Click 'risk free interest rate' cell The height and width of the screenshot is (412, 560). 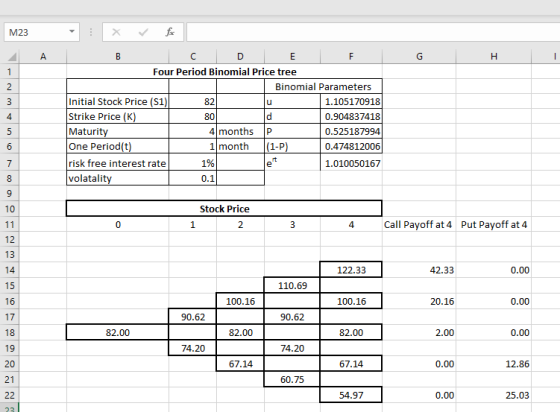click(118, 163)
